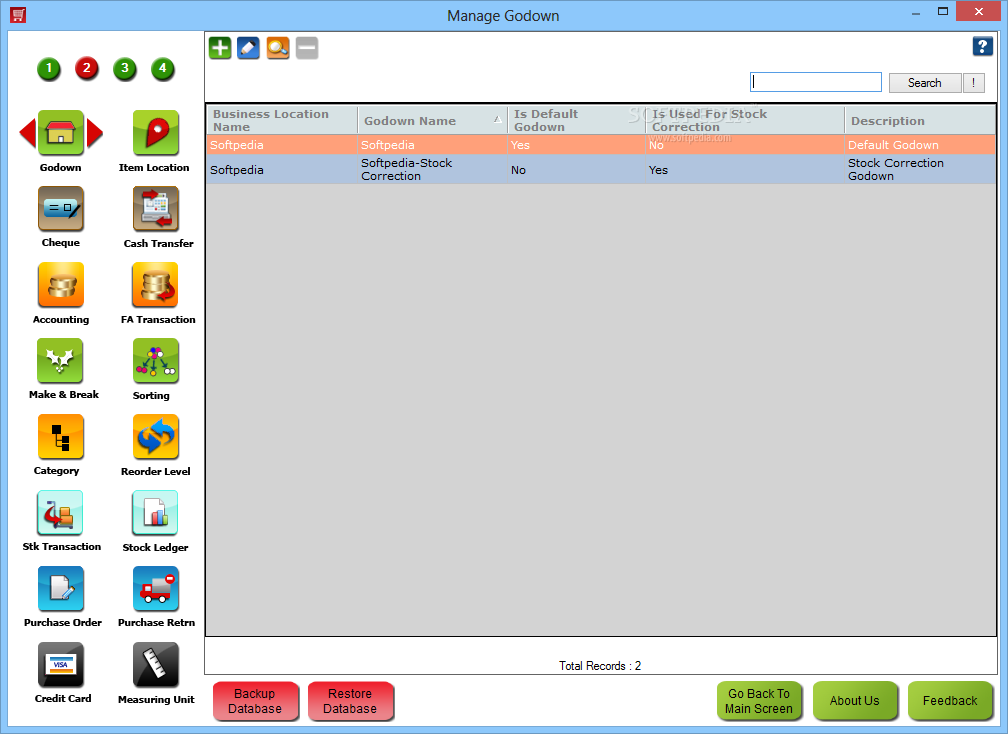Click Go Back To Main Screen button

759,701
